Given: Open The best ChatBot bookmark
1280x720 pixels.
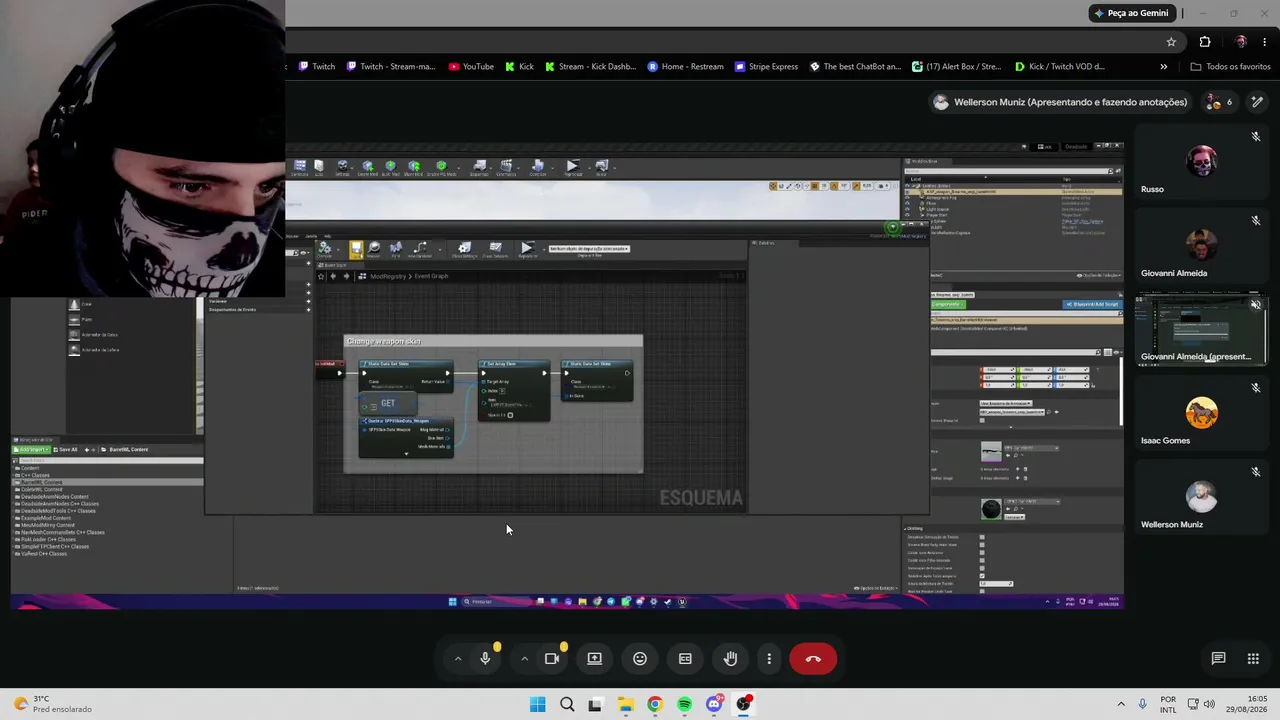Looking at the screenshot, I should (x=856, y=67).
